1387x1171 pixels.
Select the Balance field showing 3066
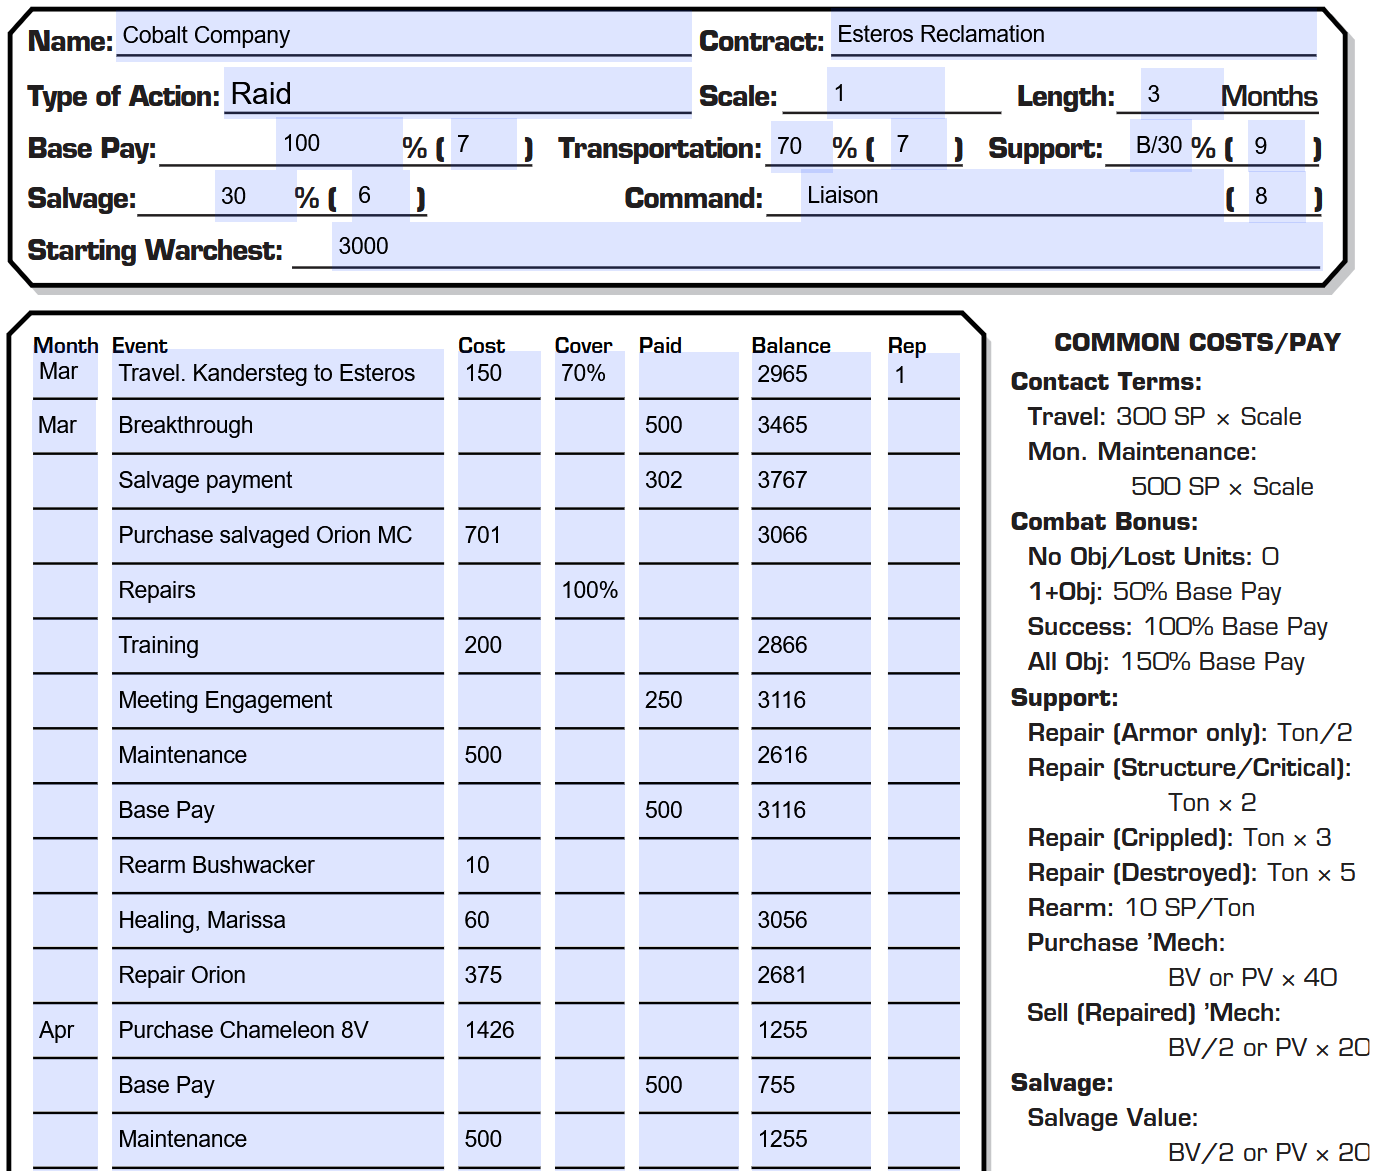(811, 536)
